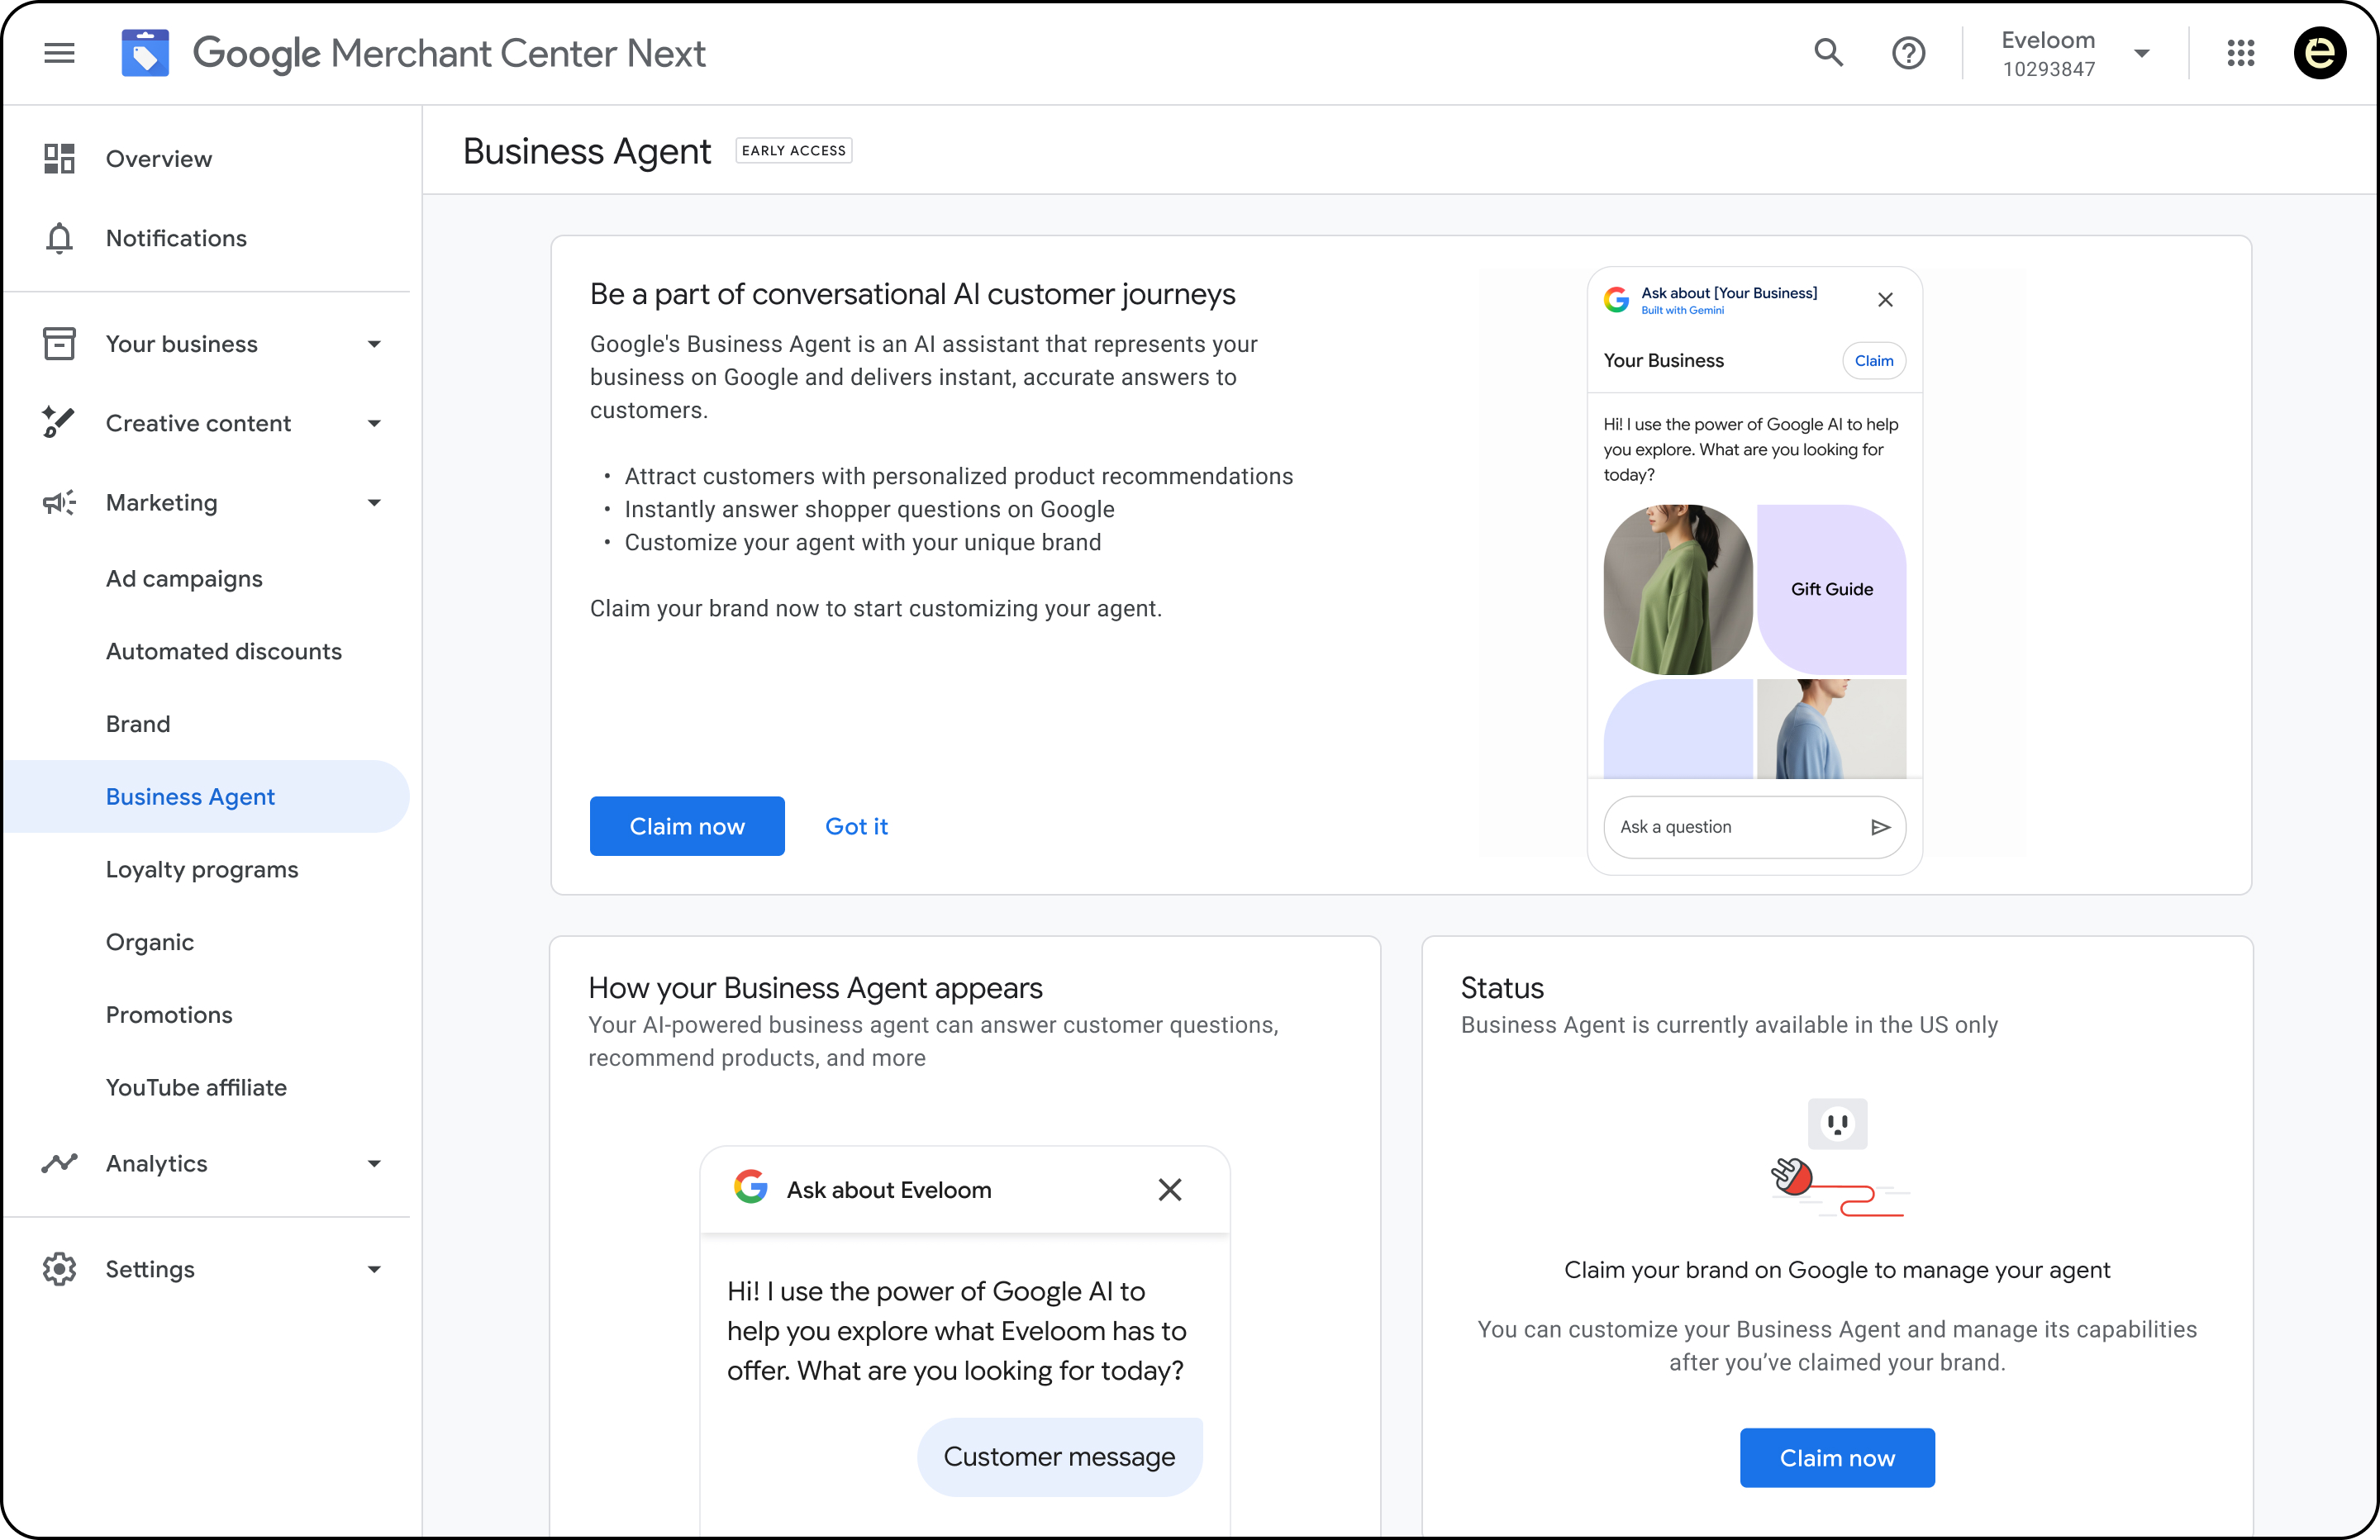Send the question via the arrow icon

pyautogui.click(x=1882, y=827)
